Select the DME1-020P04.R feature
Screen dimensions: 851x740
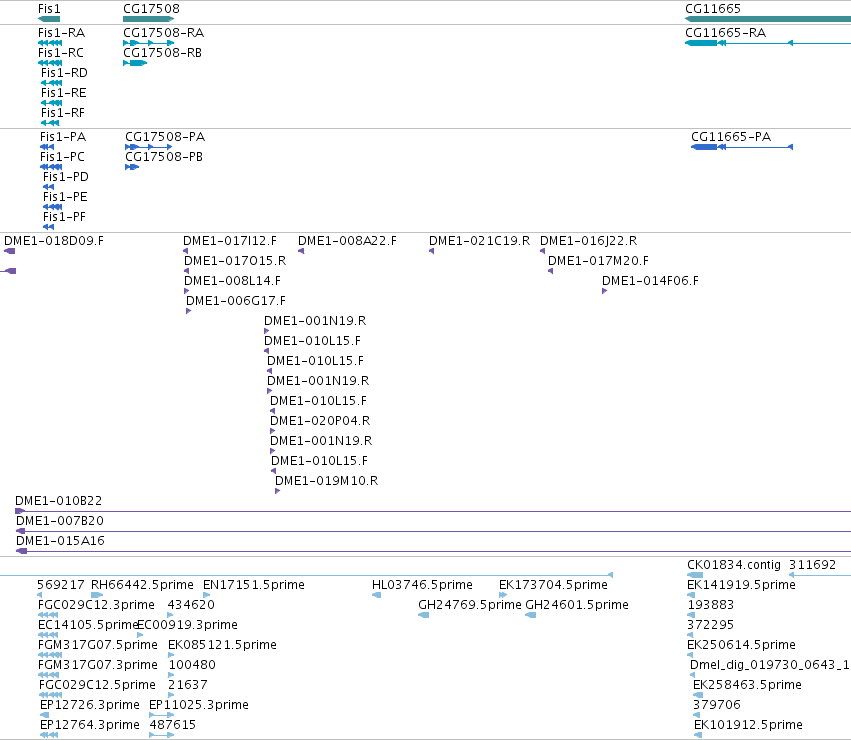tap(320, 421)
